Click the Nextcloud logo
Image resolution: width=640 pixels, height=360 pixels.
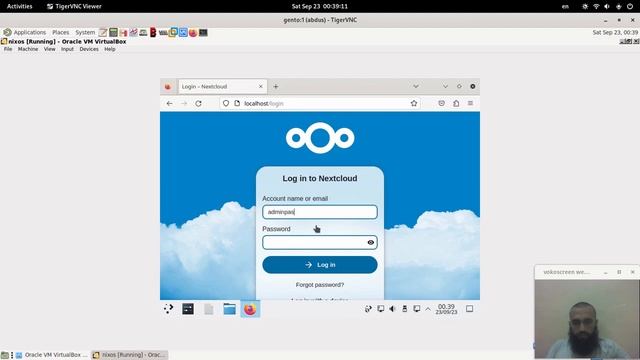[320, 138]
